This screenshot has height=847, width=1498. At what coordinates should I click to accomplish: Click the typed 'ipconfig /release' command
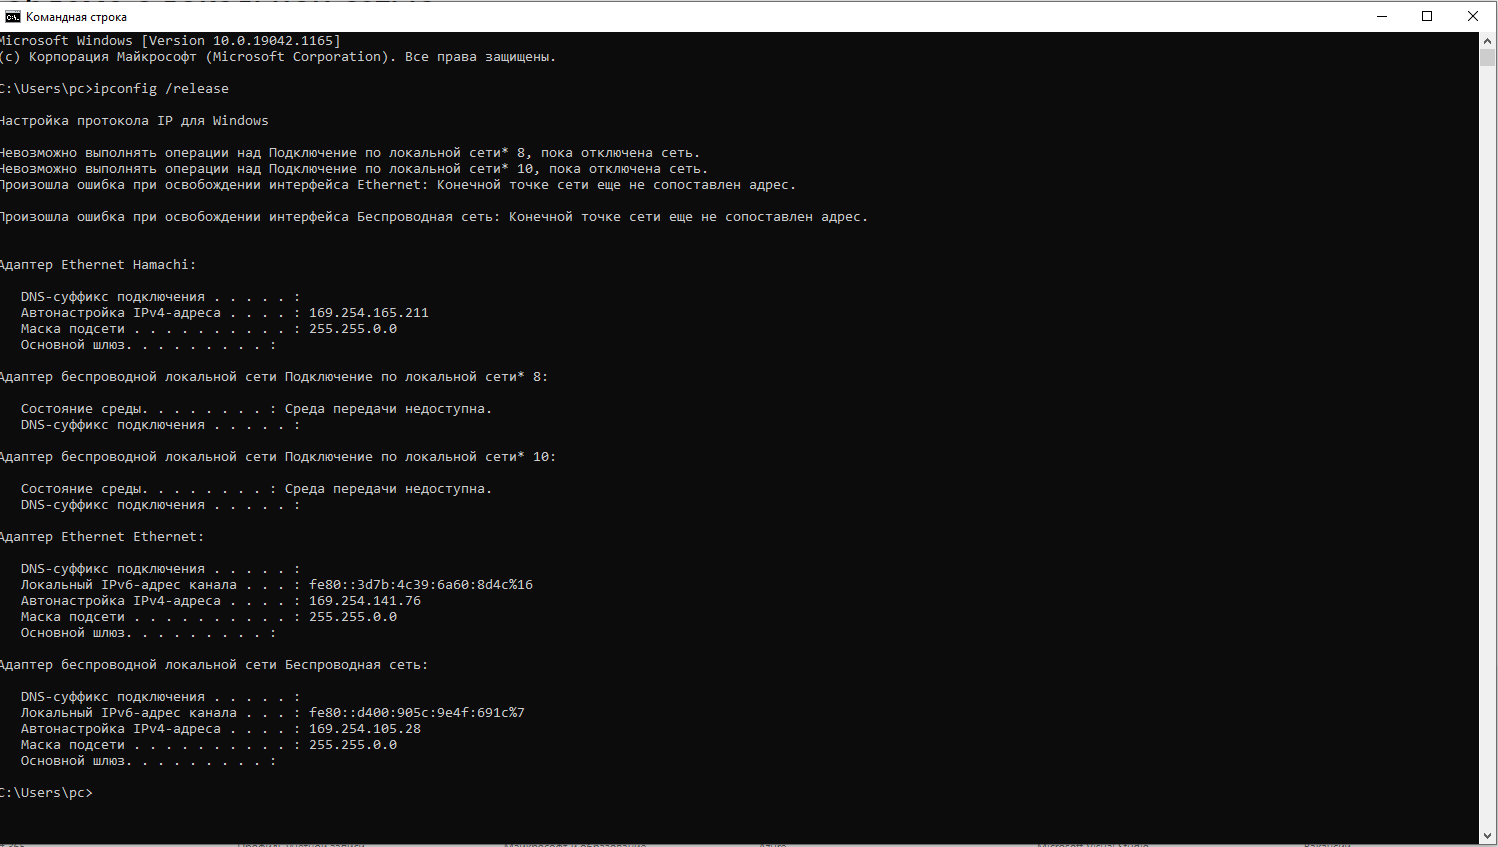[161, 89]
